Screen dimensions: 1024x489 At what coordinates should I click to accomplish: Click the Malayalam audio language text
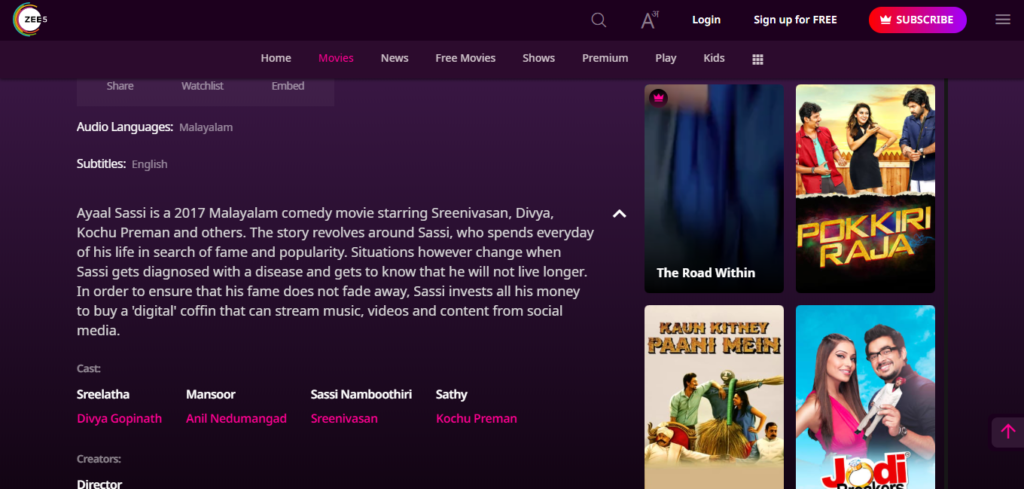tap(206, 127)
